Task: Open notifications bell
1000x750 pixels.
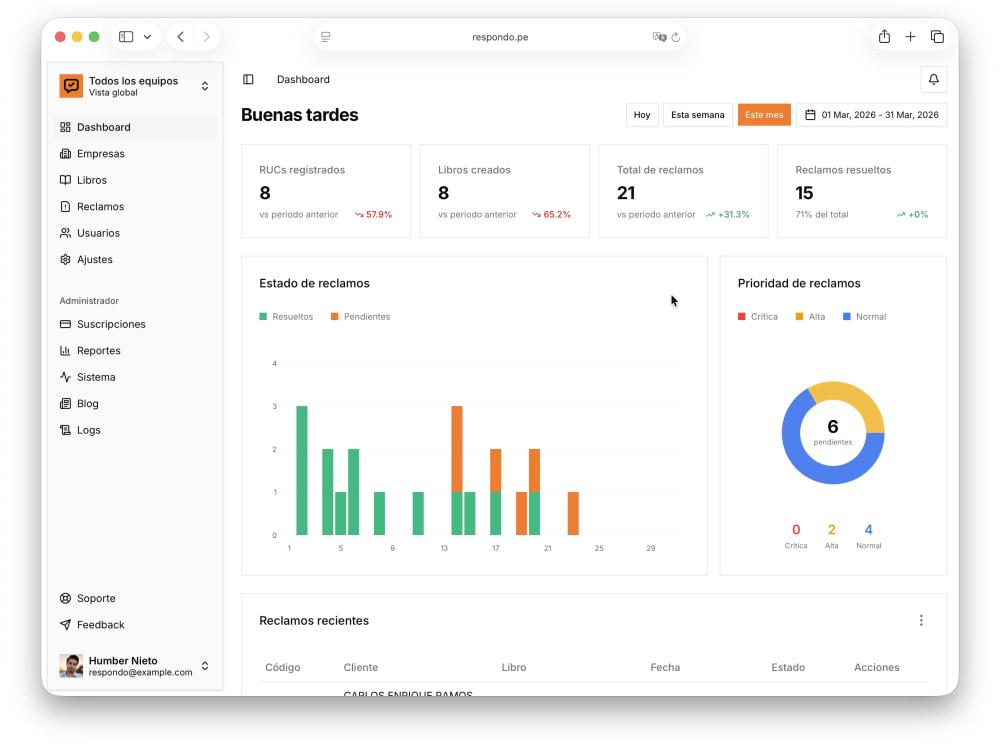Action: (933, 79)
